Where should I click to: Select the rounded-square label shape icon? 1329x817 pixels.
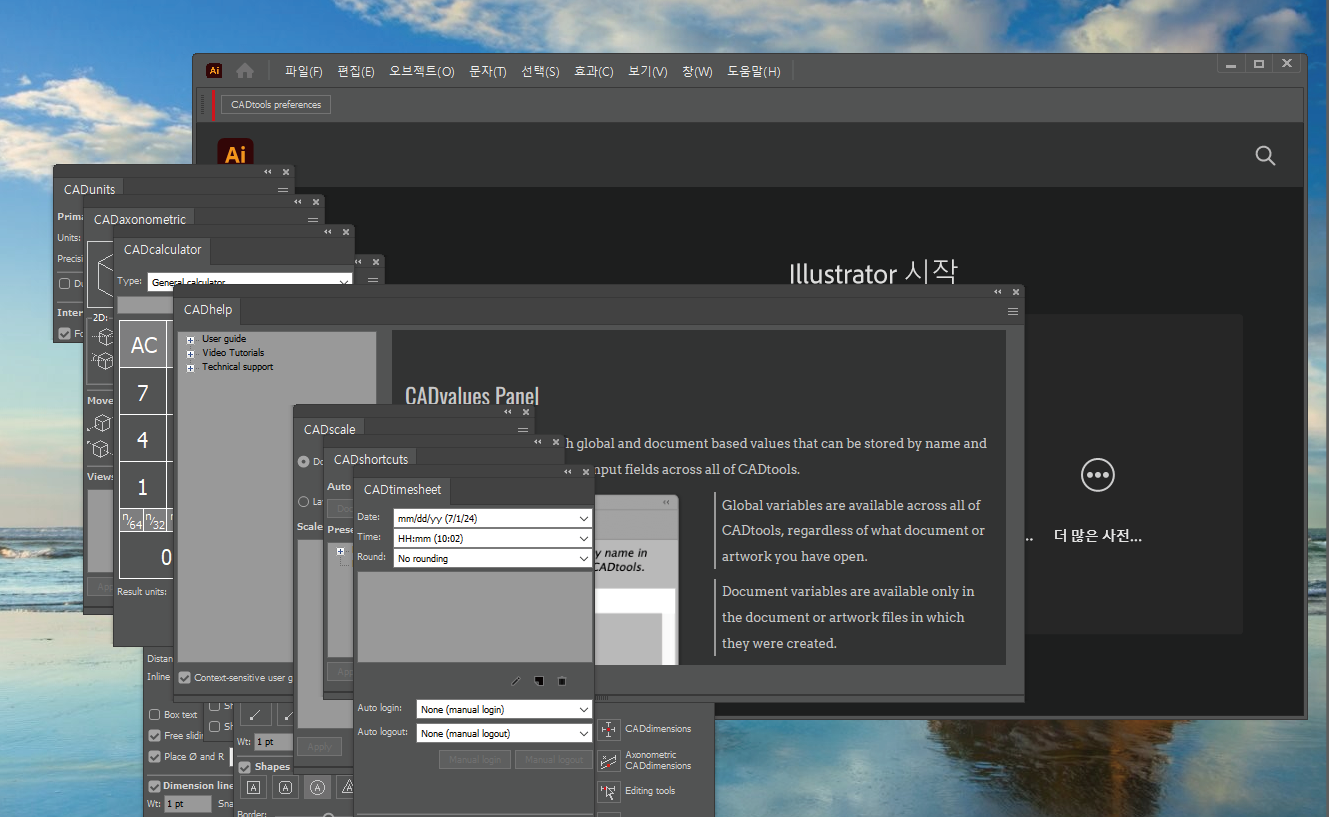(285, 788)
